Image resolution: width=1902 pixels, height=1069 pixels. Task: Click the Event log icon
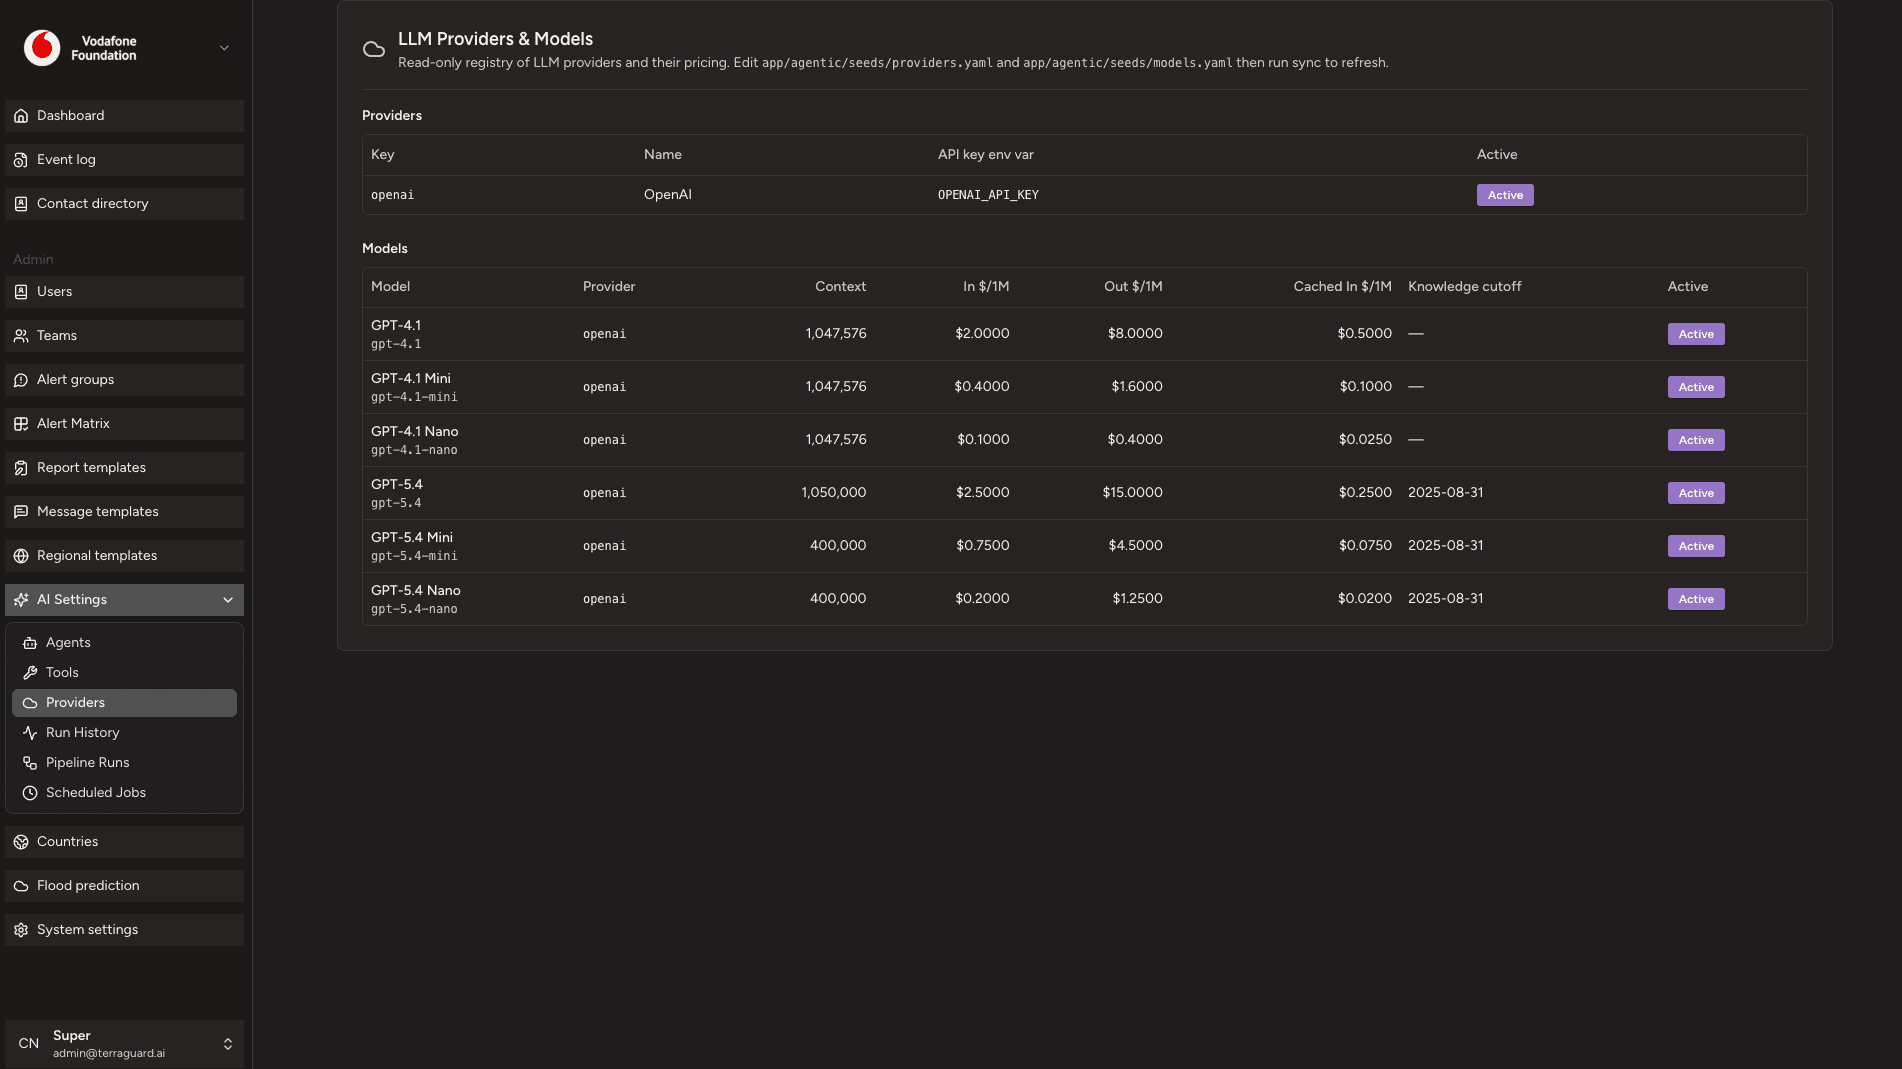click(x=21, y=160)
